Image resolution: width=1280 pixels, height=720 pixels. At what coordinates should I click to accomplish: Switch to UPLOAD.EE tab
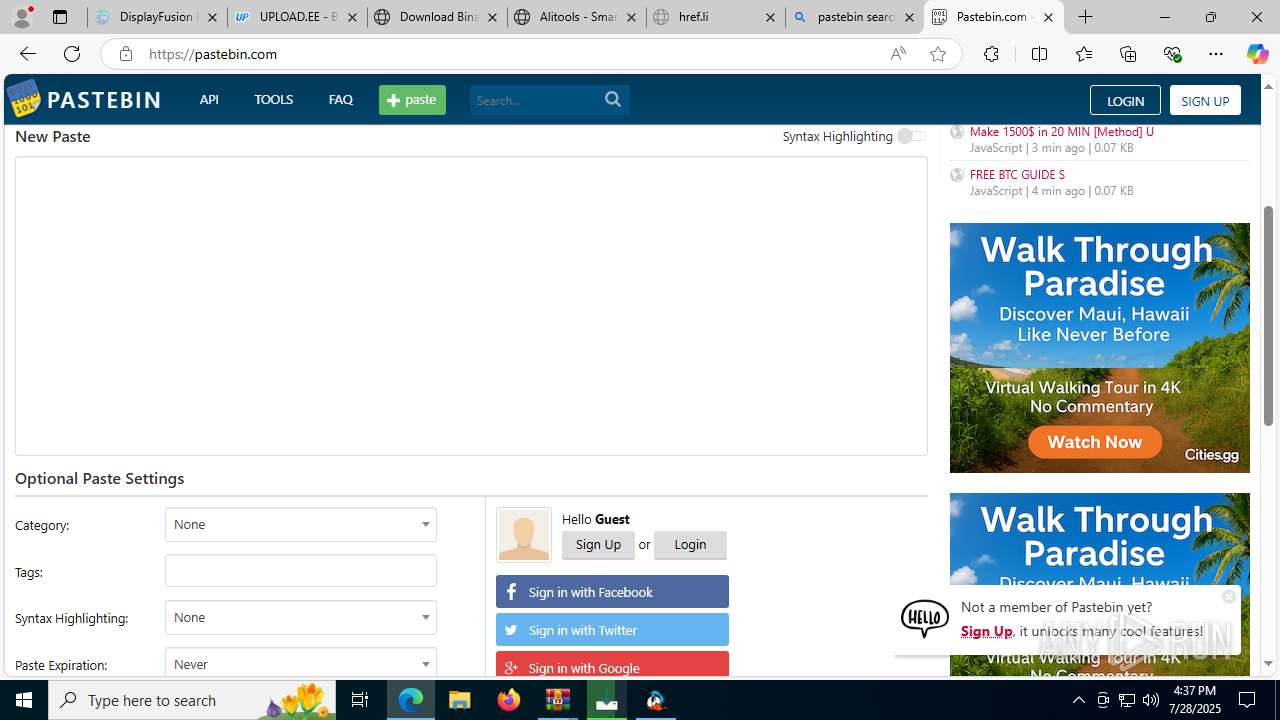click(x=297, y=17)
